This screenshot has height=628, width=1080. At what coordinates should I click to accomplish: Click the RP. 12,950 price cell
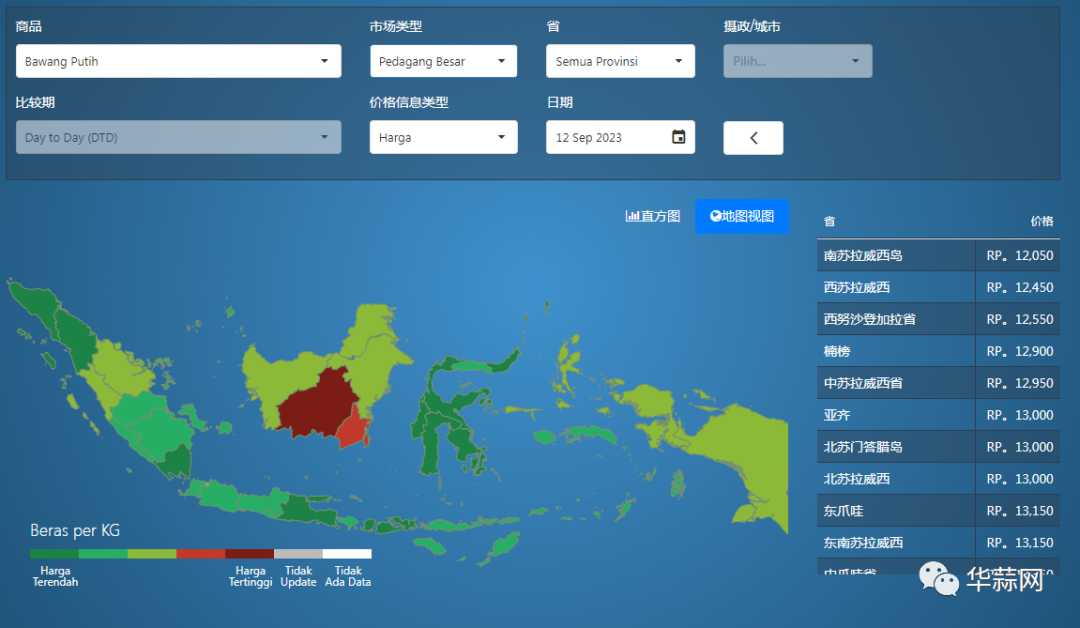1019,383
